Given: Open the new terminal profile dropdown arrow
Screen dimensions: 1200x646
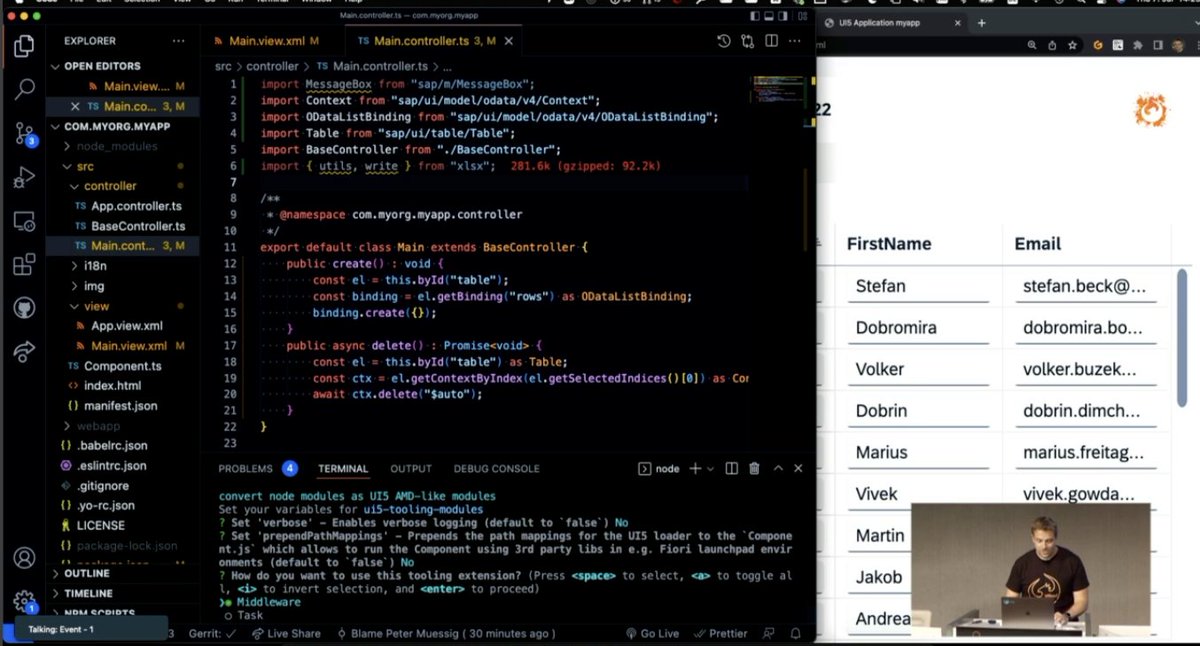Looking at the screenshot, I should (711, 468).
